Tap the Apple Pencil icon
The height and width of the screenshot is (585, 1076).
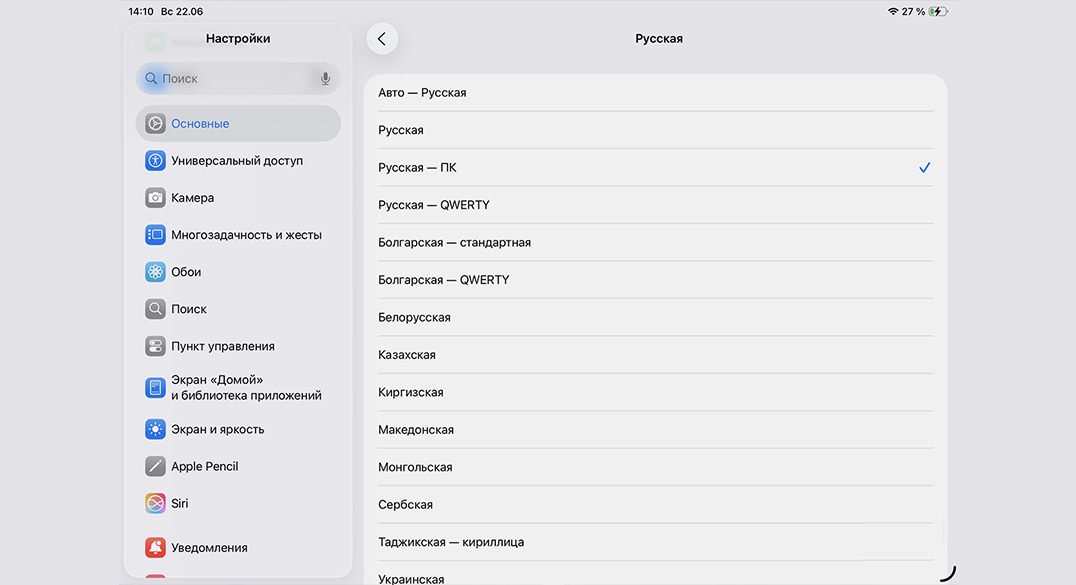coord(155,466)
